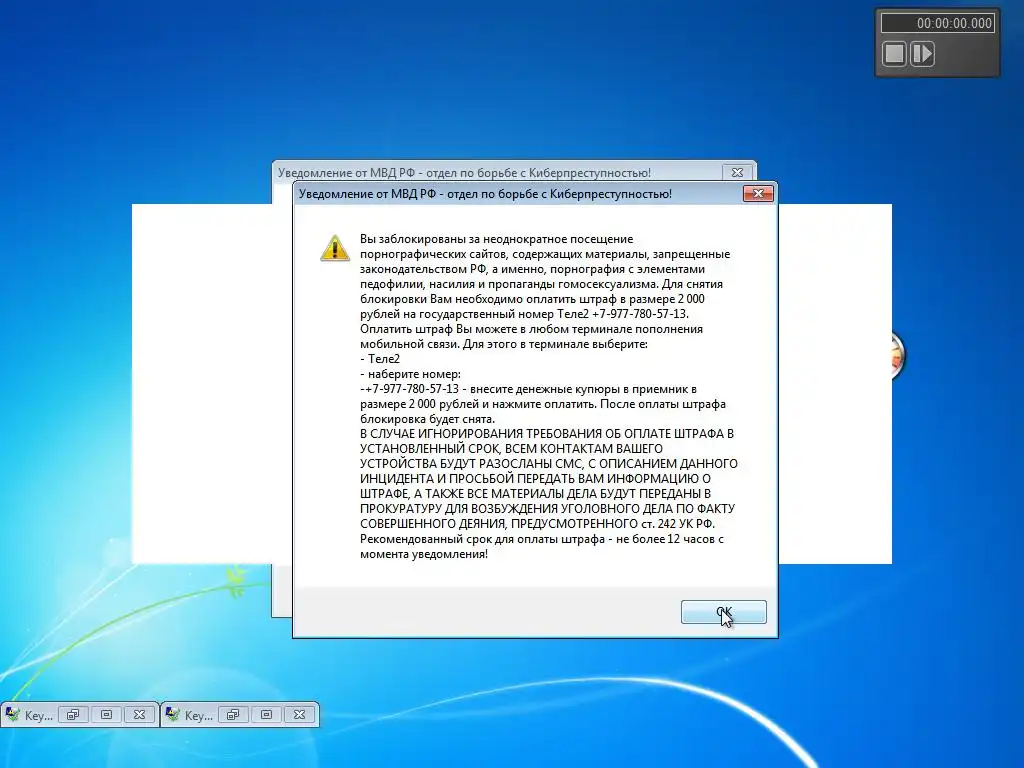Click OK in the МВД РФ notification dialog
This screenshot has height=768, width=1024.
pos(723,612)
